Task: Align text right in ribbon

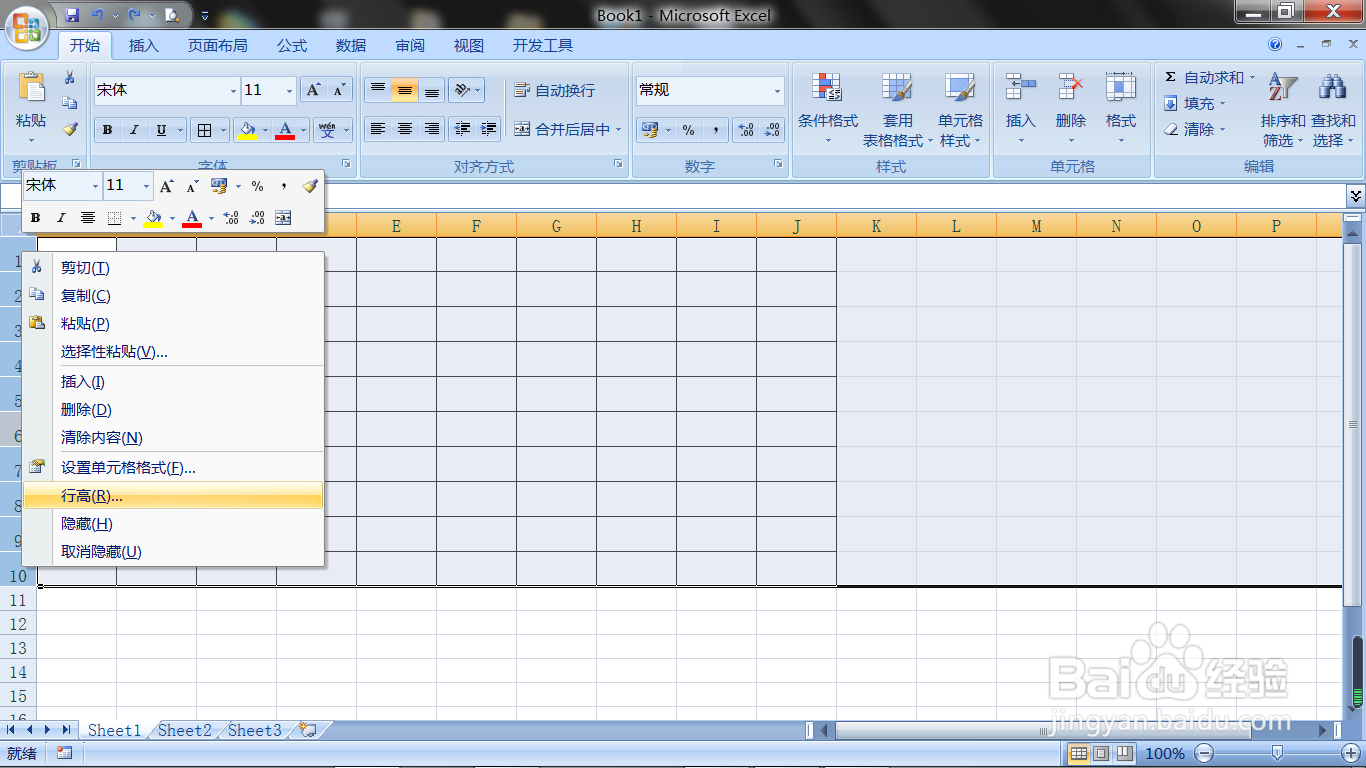Action: click(432, 129)
